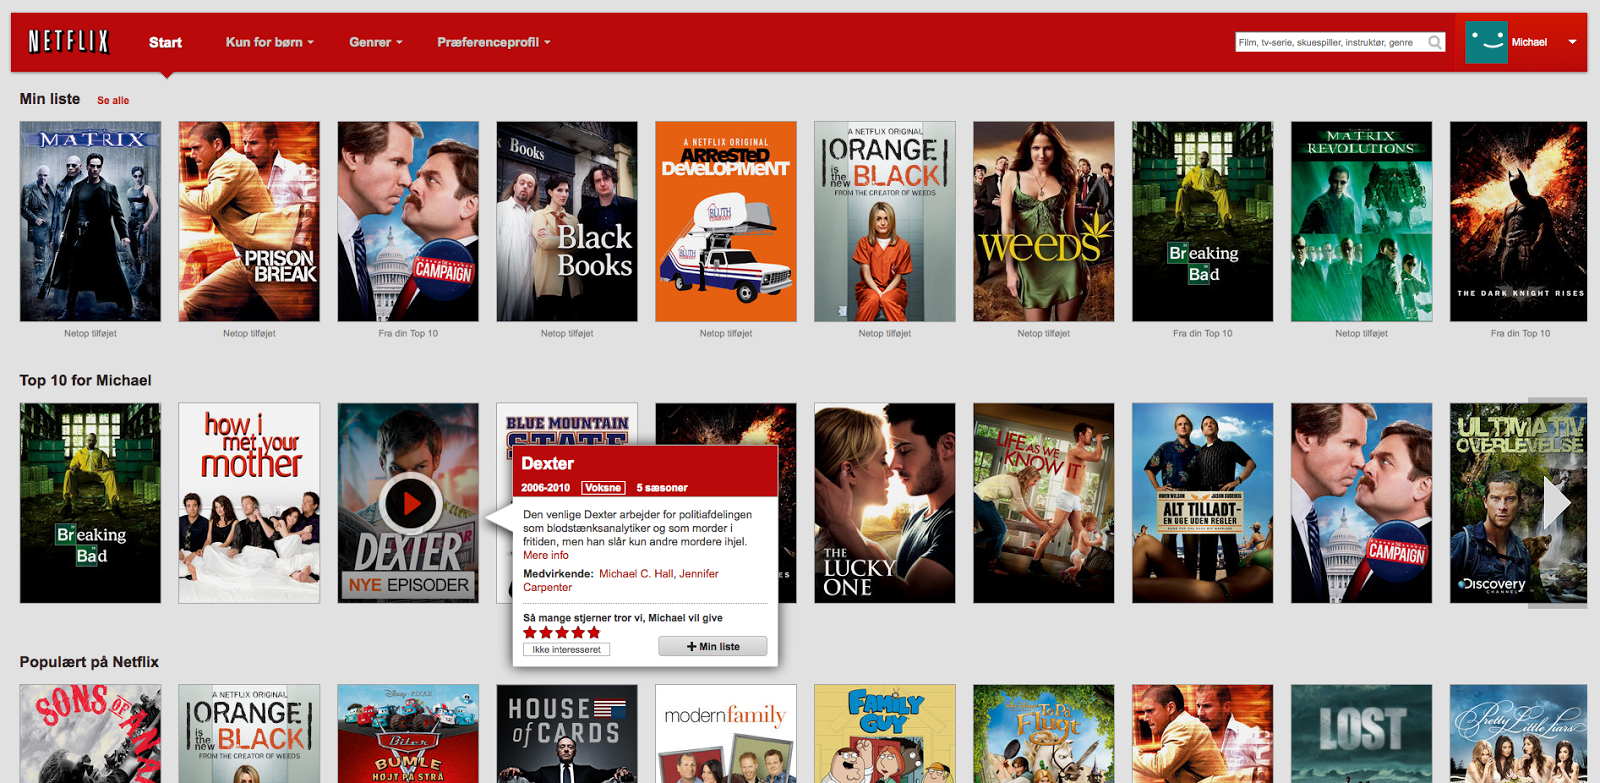The width and height of the screenshot is (1600, 783).
Task: Open the Lost poster
Action: pyautogui.click(x=1362, y=734)
